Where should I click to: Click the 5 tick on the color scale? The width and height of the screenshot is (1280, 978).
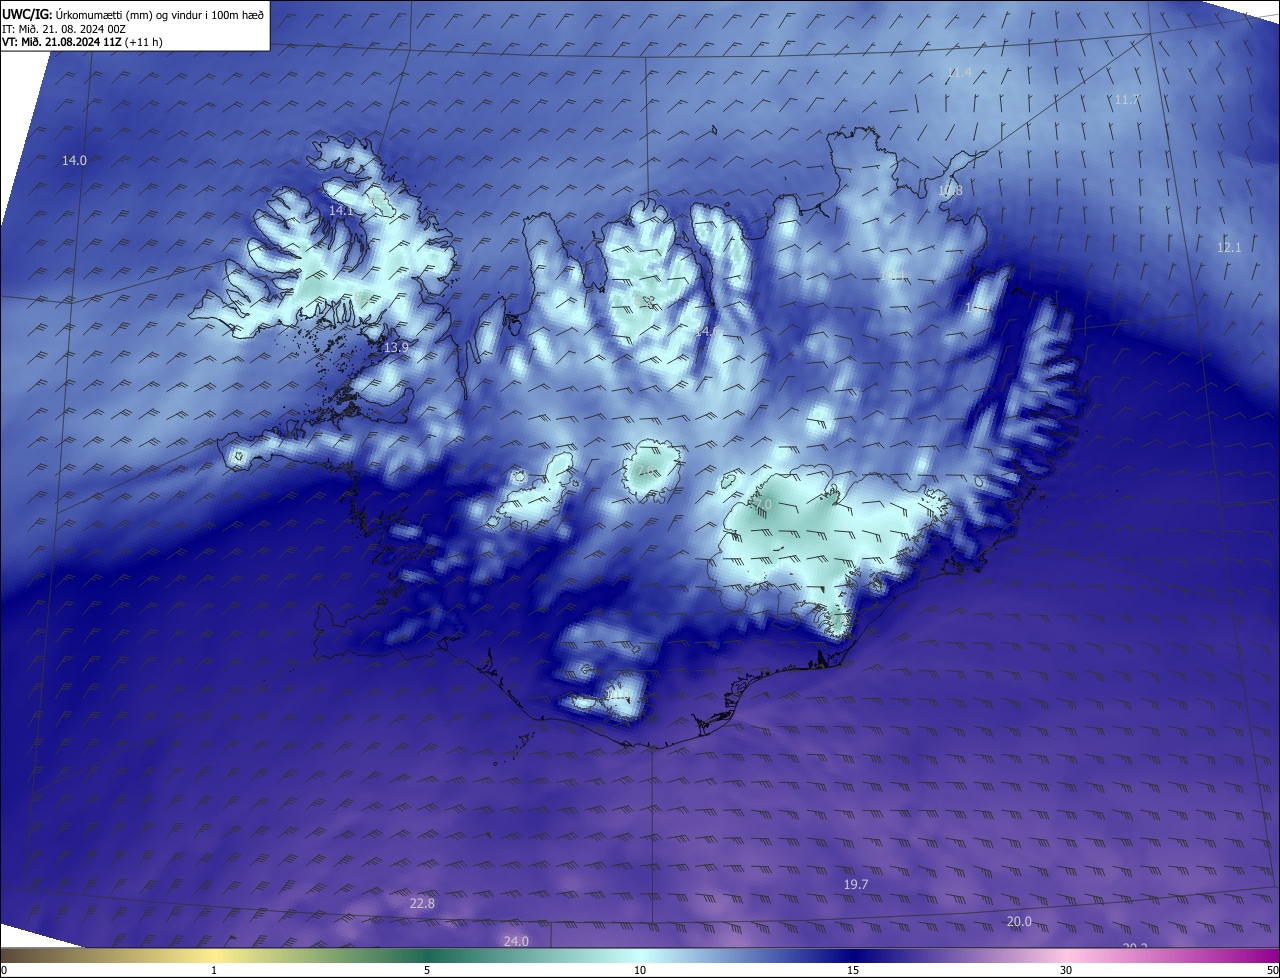click(x=427, y=970)
